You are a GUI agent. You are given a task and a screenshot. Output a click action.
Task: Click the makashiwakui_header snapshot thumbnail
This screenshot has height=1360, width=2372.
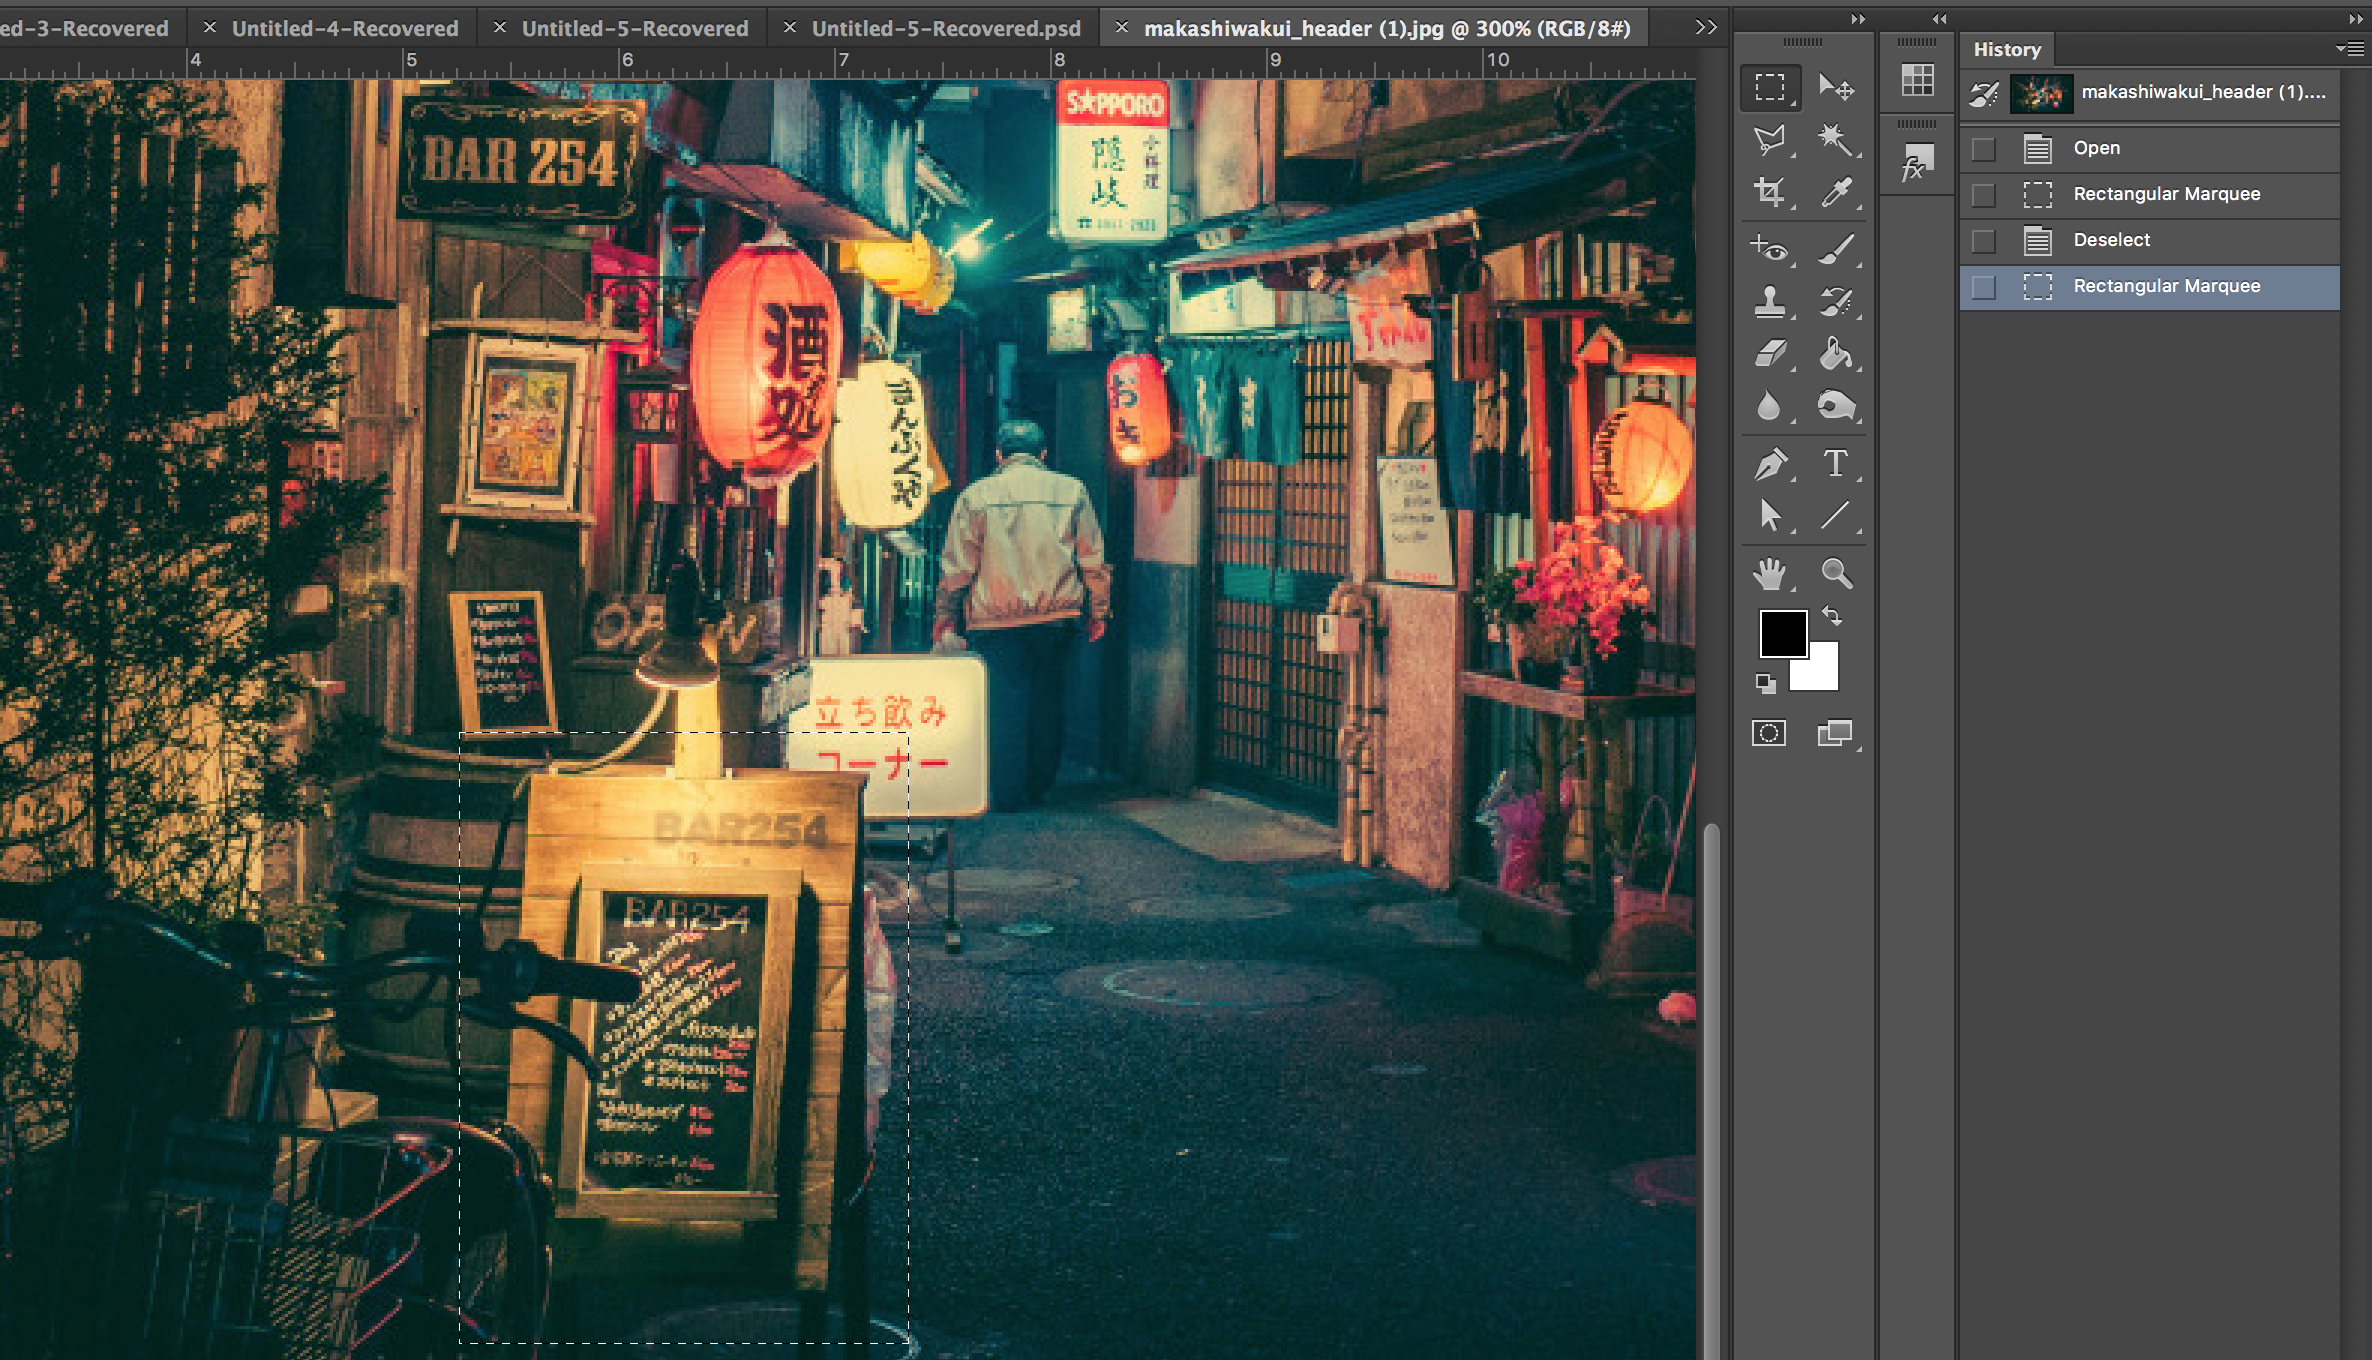(2041, 93)
